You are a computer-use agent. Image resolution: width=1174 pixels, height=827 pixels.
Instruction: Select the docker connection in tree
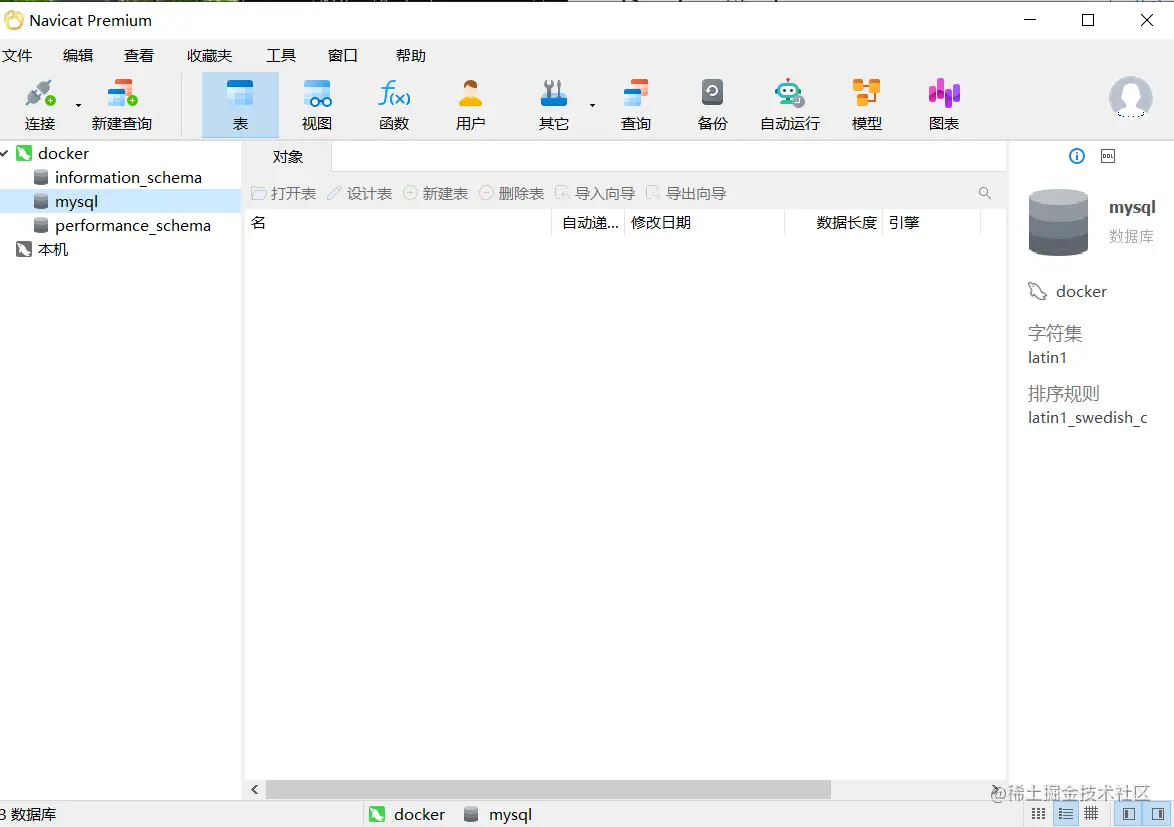64,153
